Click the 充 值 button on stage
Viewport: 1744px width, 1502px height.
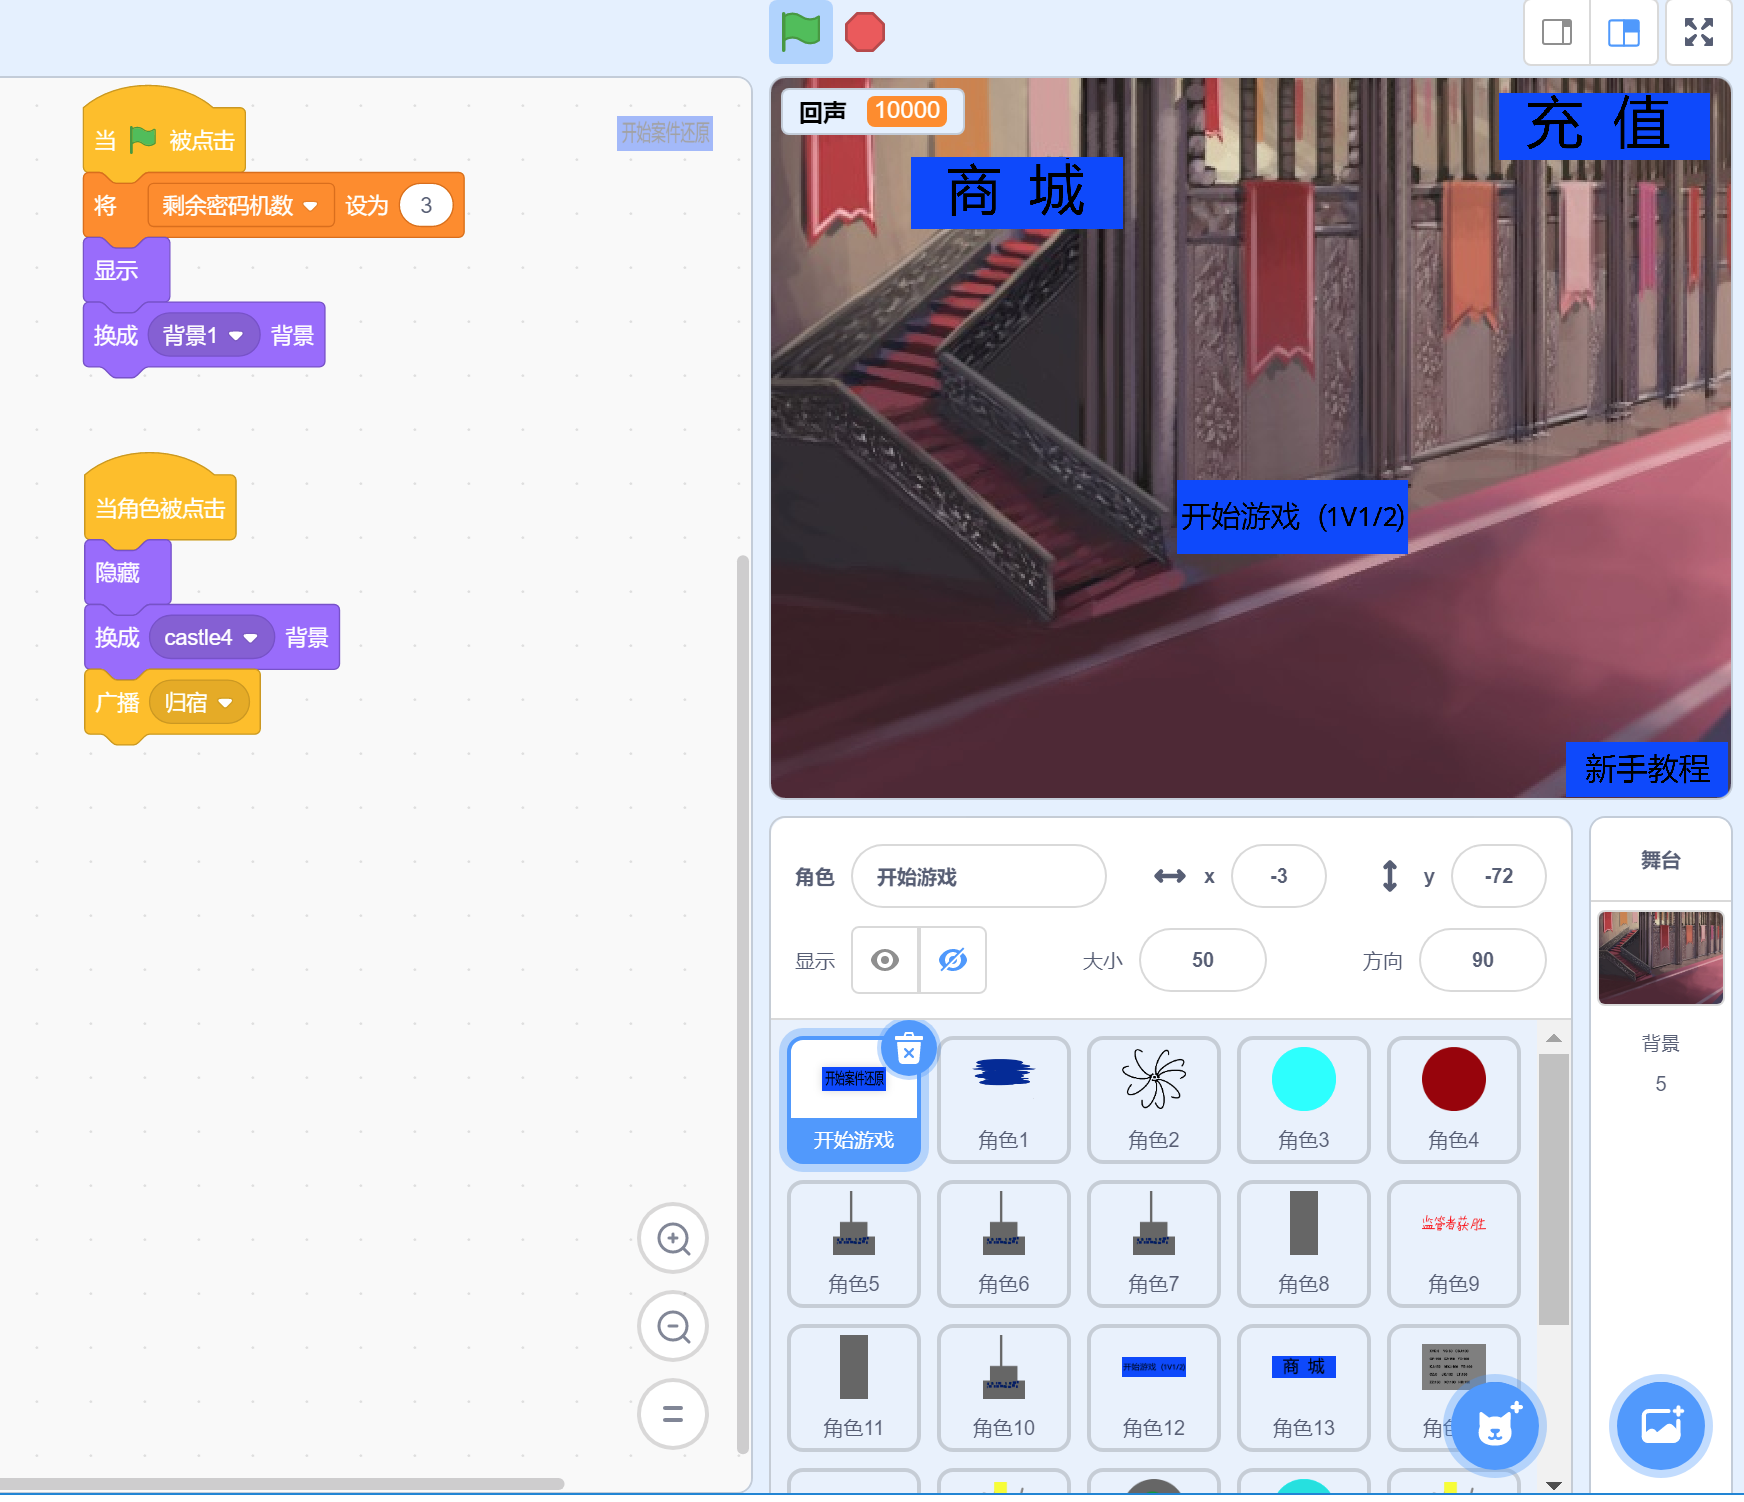[x=1603, y=125]
